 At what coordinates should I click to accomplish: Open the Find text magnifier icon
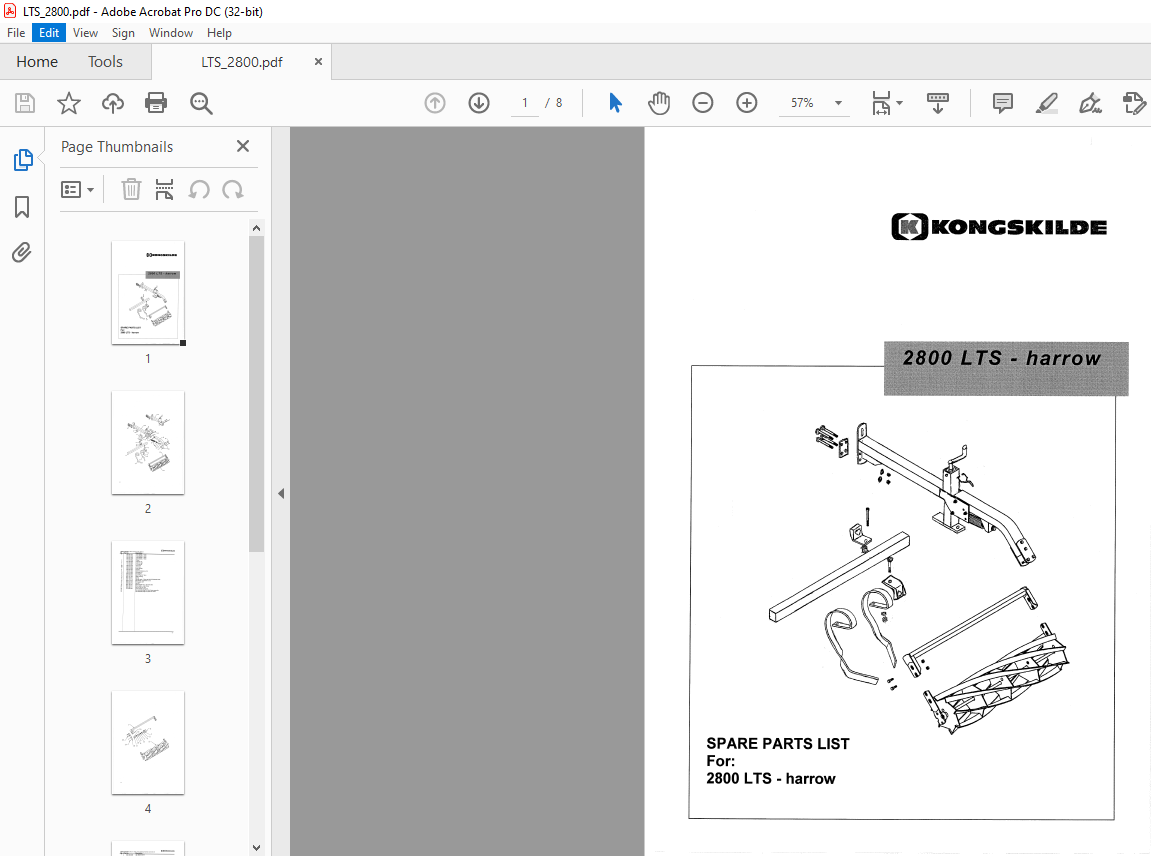200,104
